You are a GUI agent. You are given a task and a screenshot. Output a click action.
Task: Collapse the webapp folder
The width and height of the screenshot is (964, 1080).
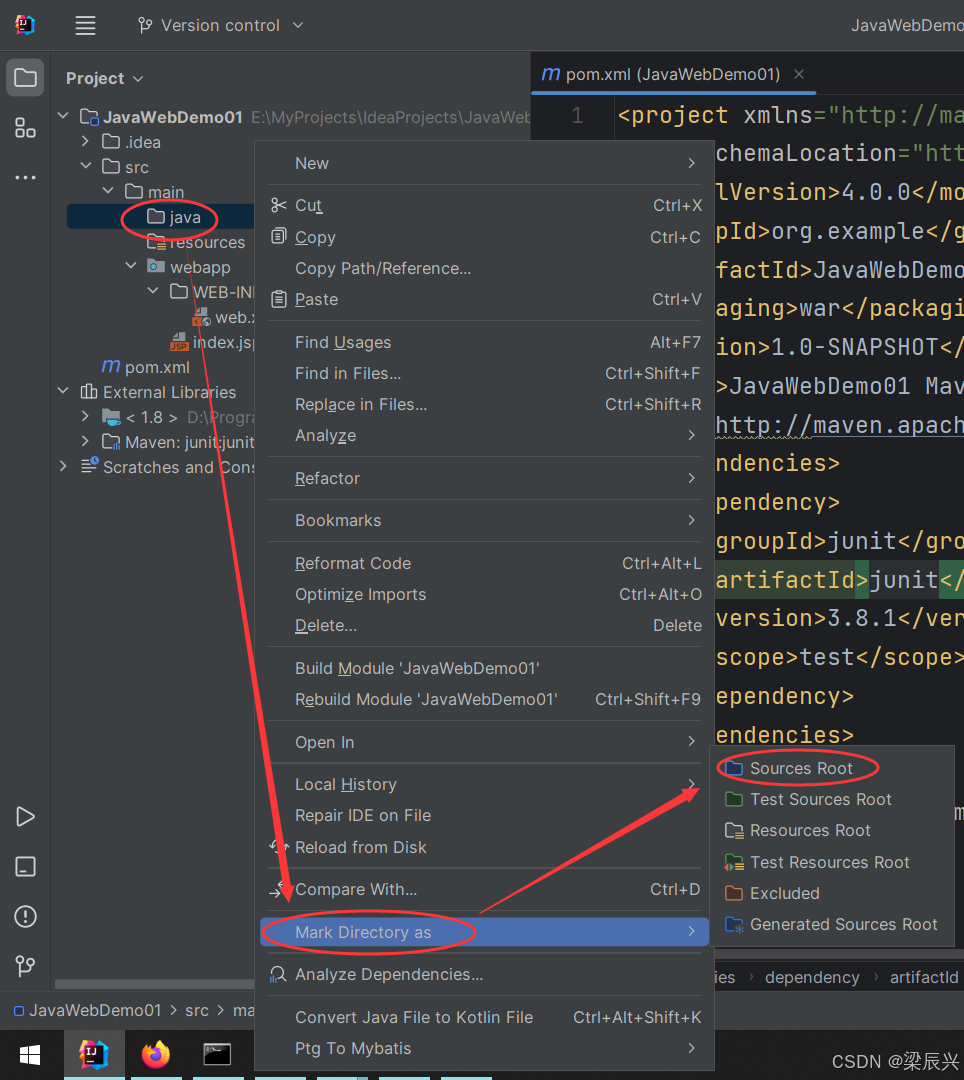(131, 266)
